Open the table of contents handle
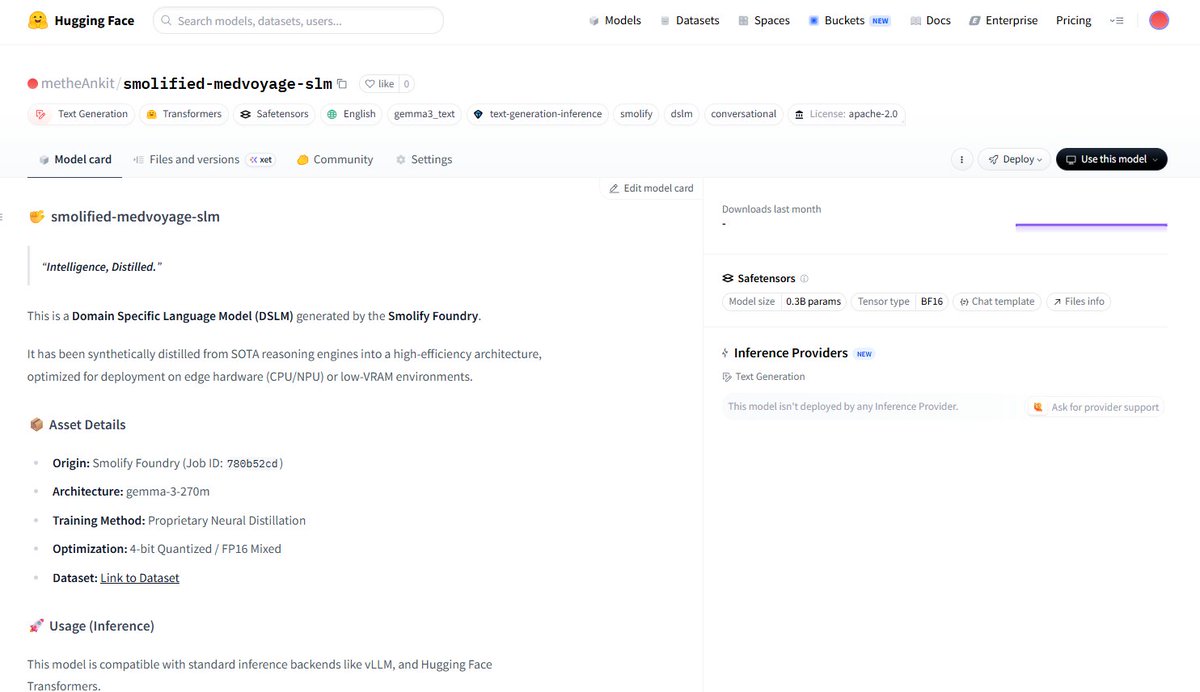1200x692 pixels. pyautogui.click(x=3, y=216)
